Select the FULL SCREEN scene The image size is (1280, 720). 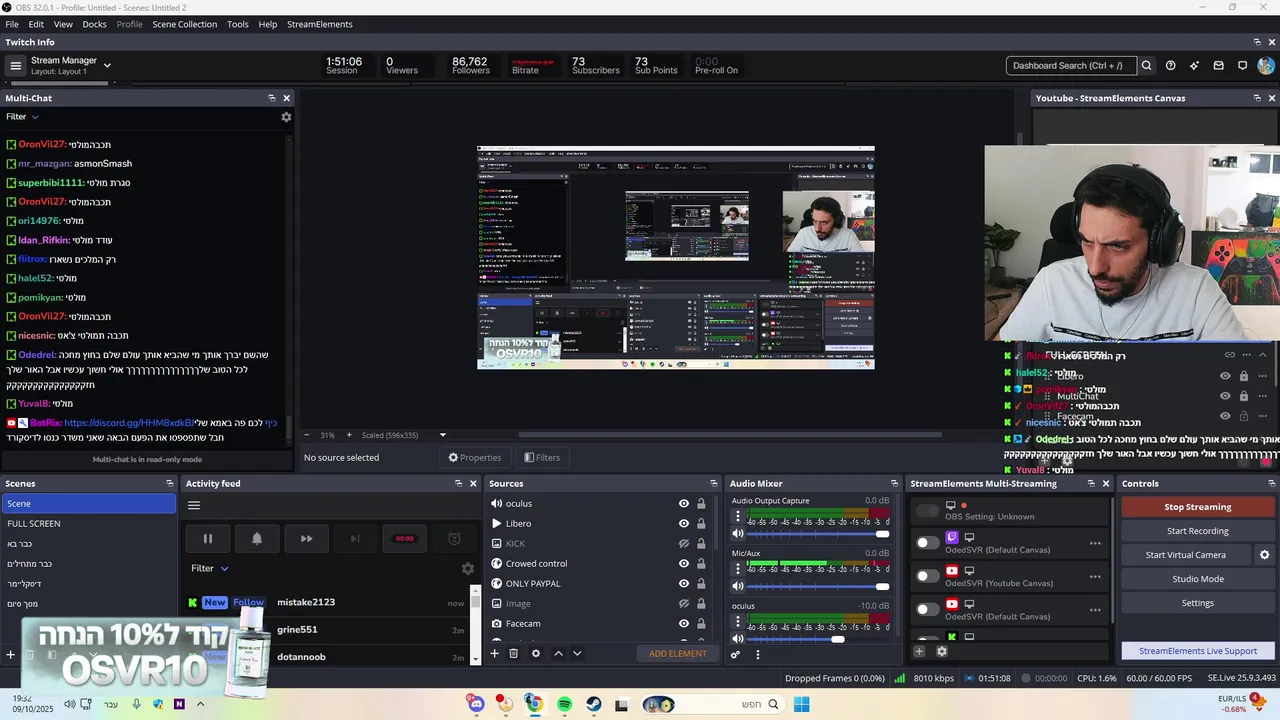[x=89, y=524]
